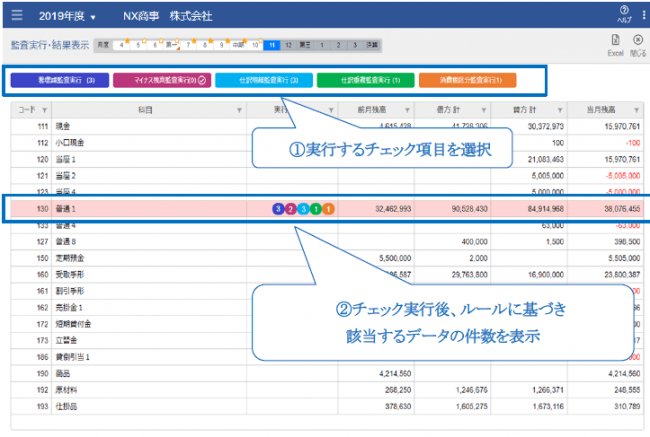
Task: Select the 売掛金１ row, code 162
Action: pyautogui.click(x=327, y=307)
